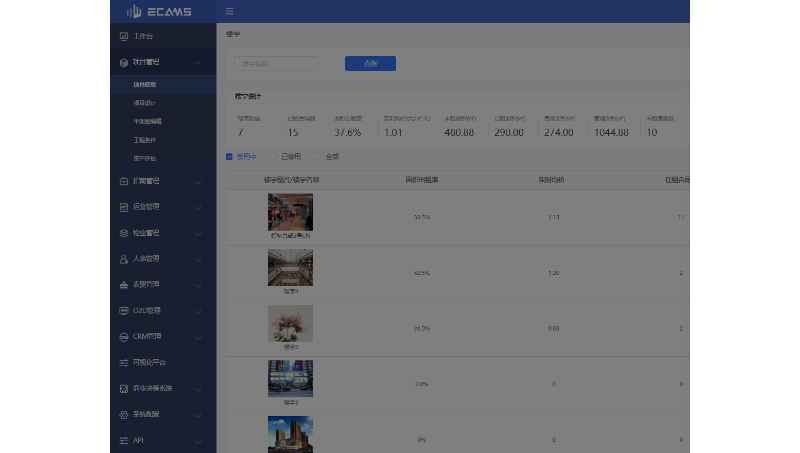Open the 工作台 workbench icon
This screenshot has height=453, width=800.
124,36
